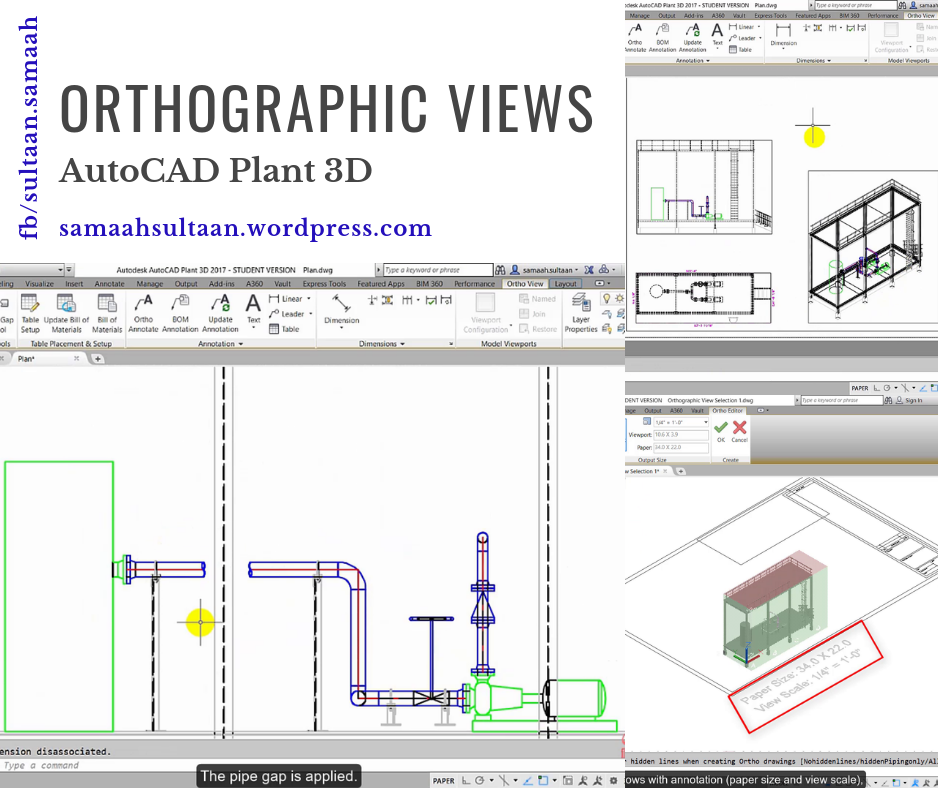The width and height of the screenshot is (940, 788).
Task: Click the binoculars icon beside Sign In
Action: coord(888,400)
